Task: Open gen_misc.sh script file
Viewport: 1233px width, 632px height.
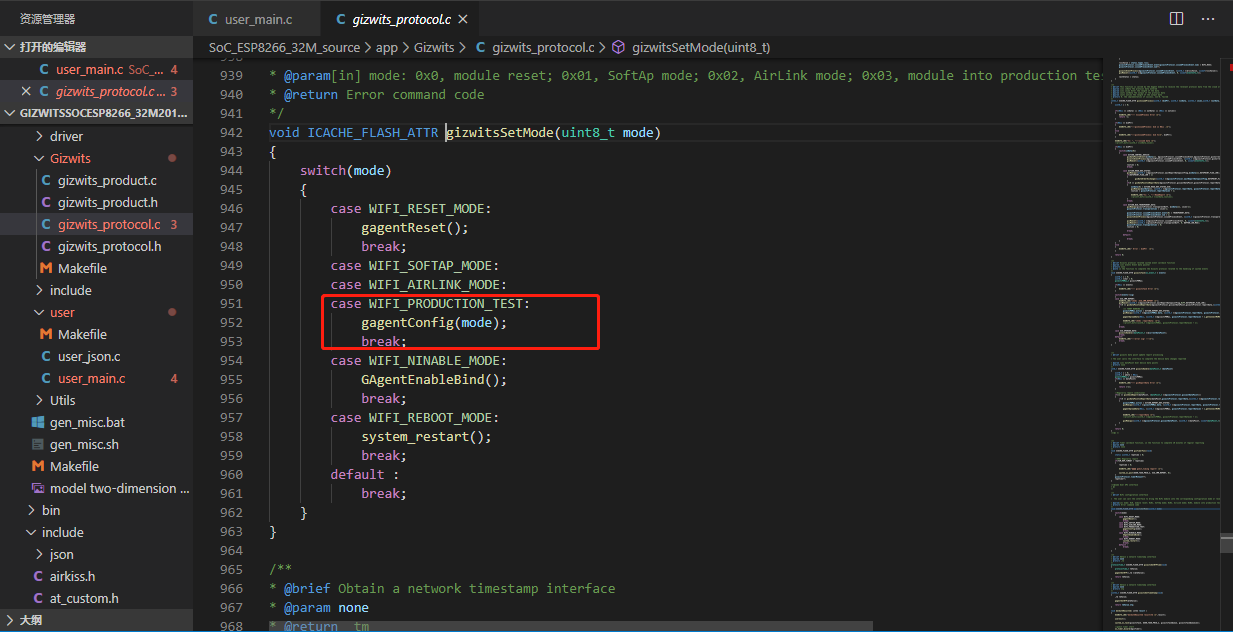Action: [84, 444]
